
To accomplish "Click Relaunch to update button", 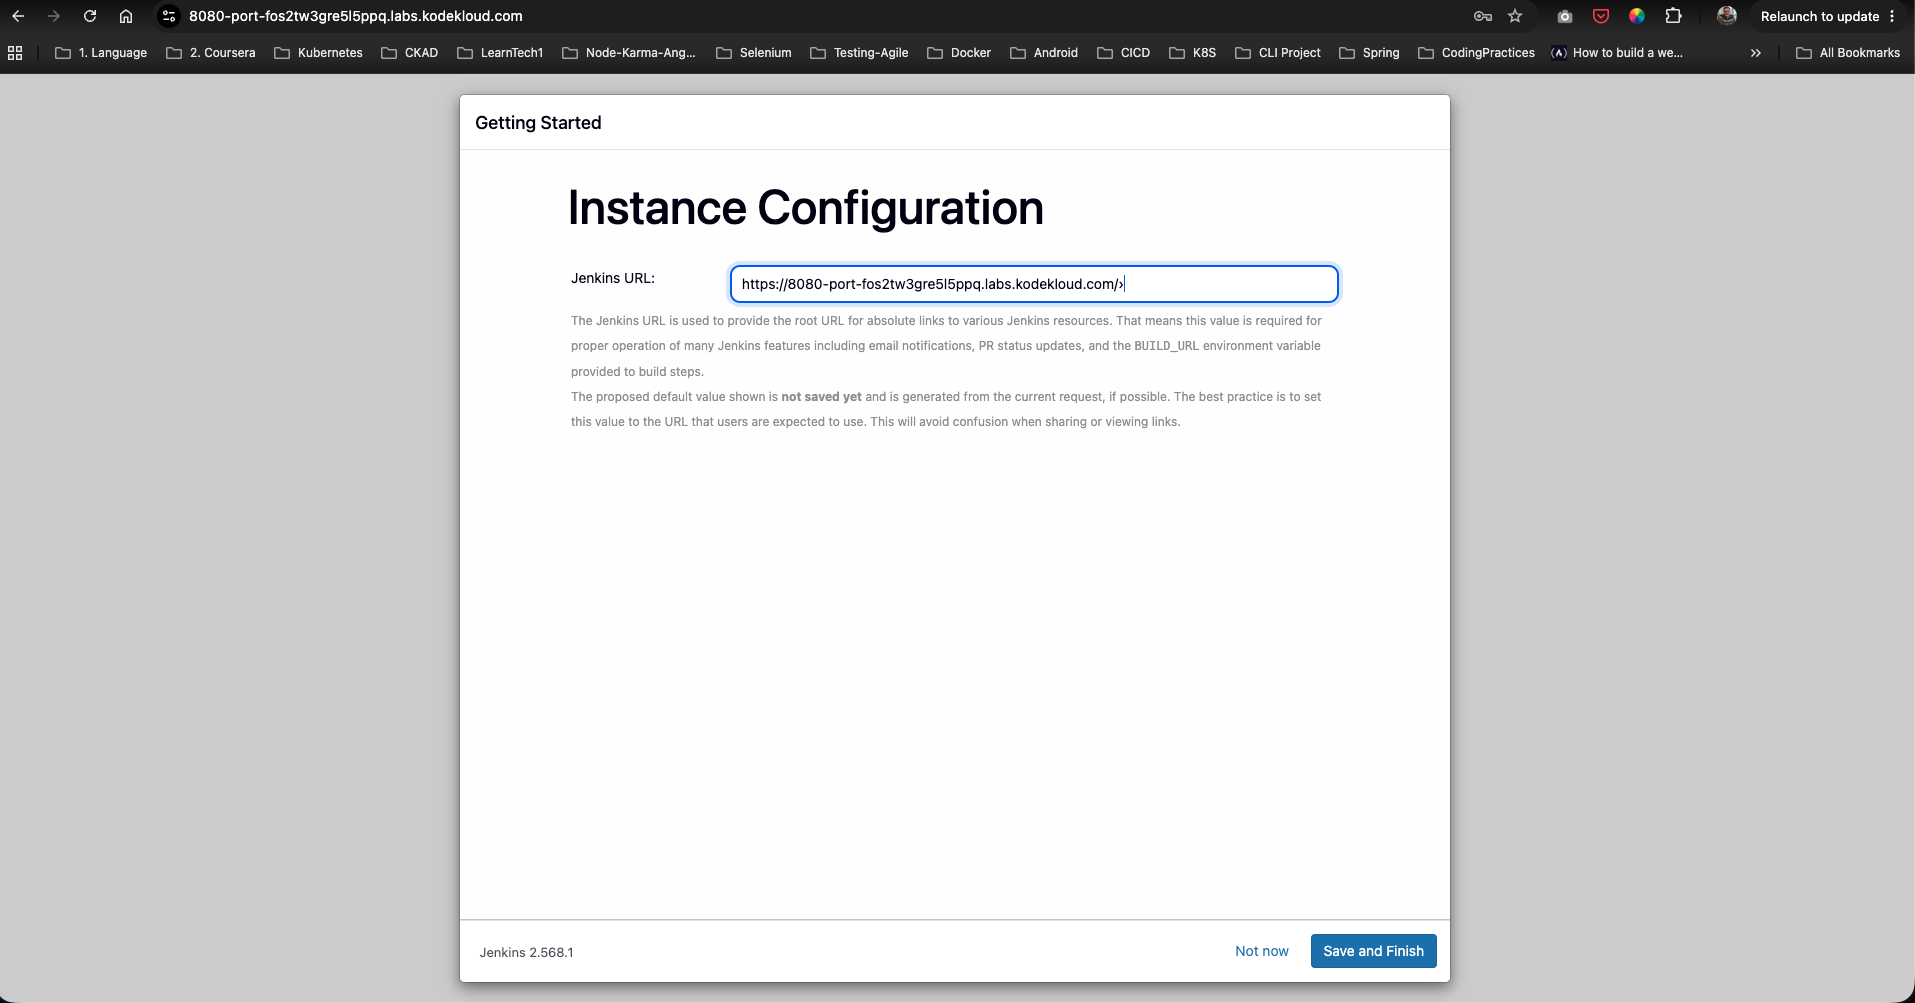I will point(1819,16).
